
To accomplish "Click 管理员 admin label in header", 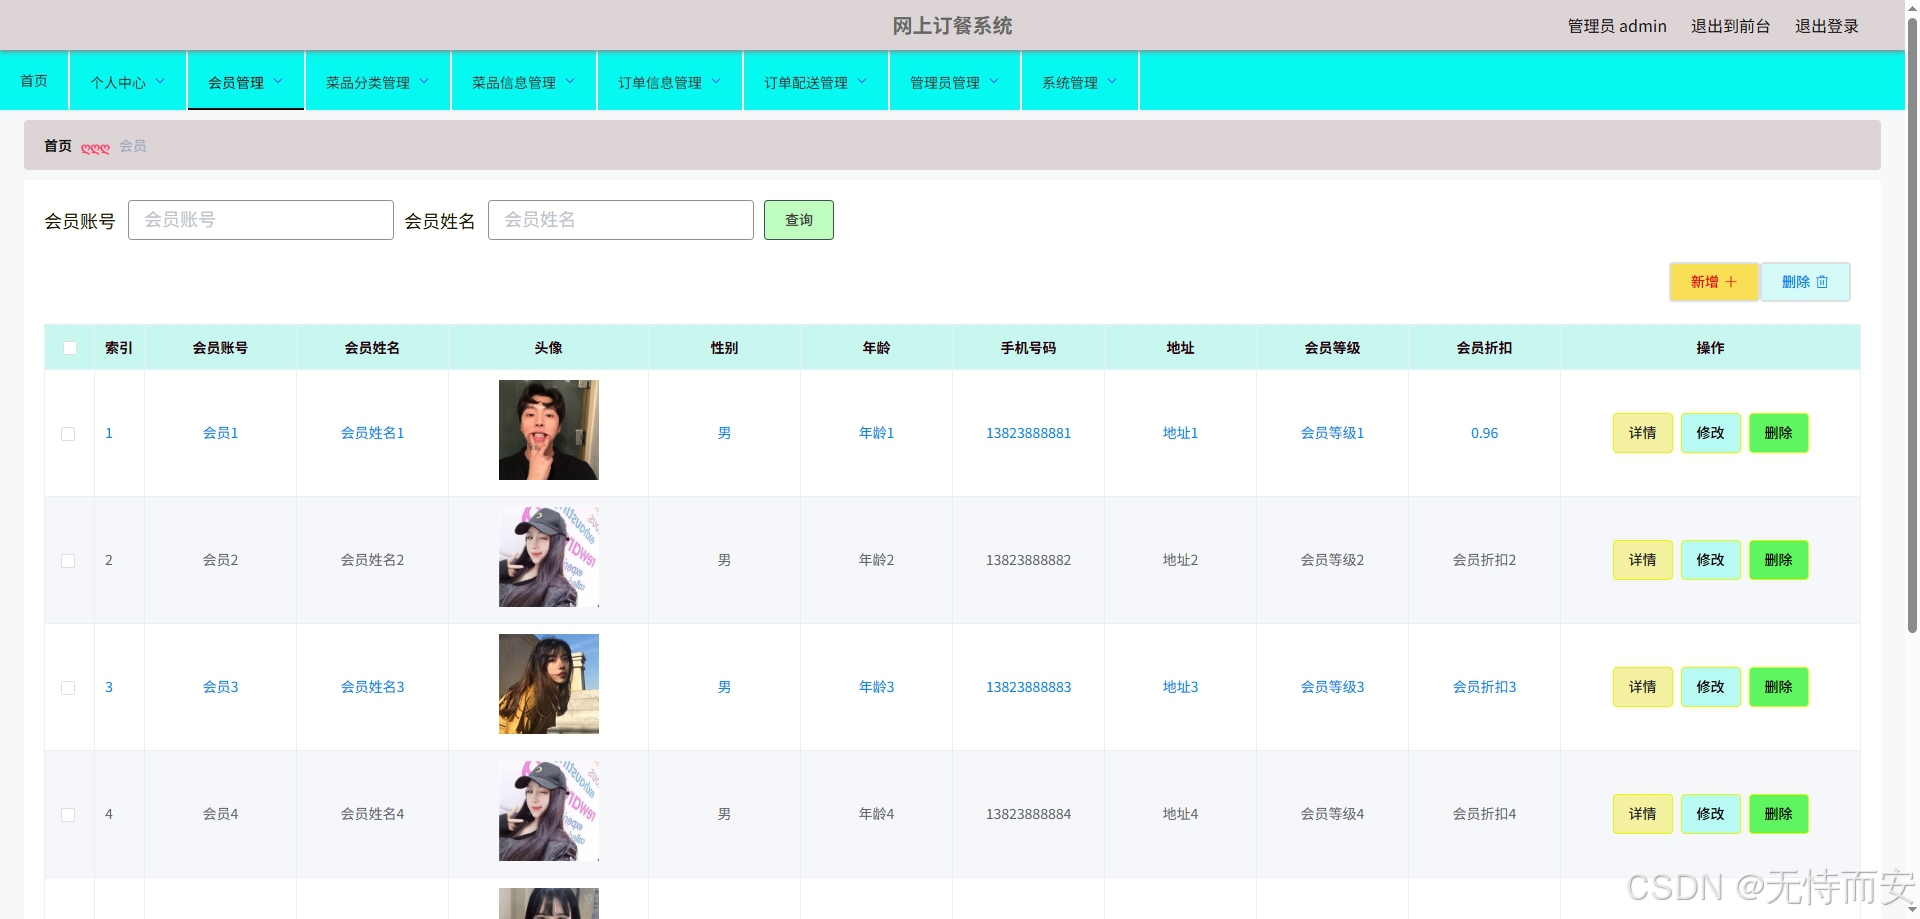I will pos(1617,26).
